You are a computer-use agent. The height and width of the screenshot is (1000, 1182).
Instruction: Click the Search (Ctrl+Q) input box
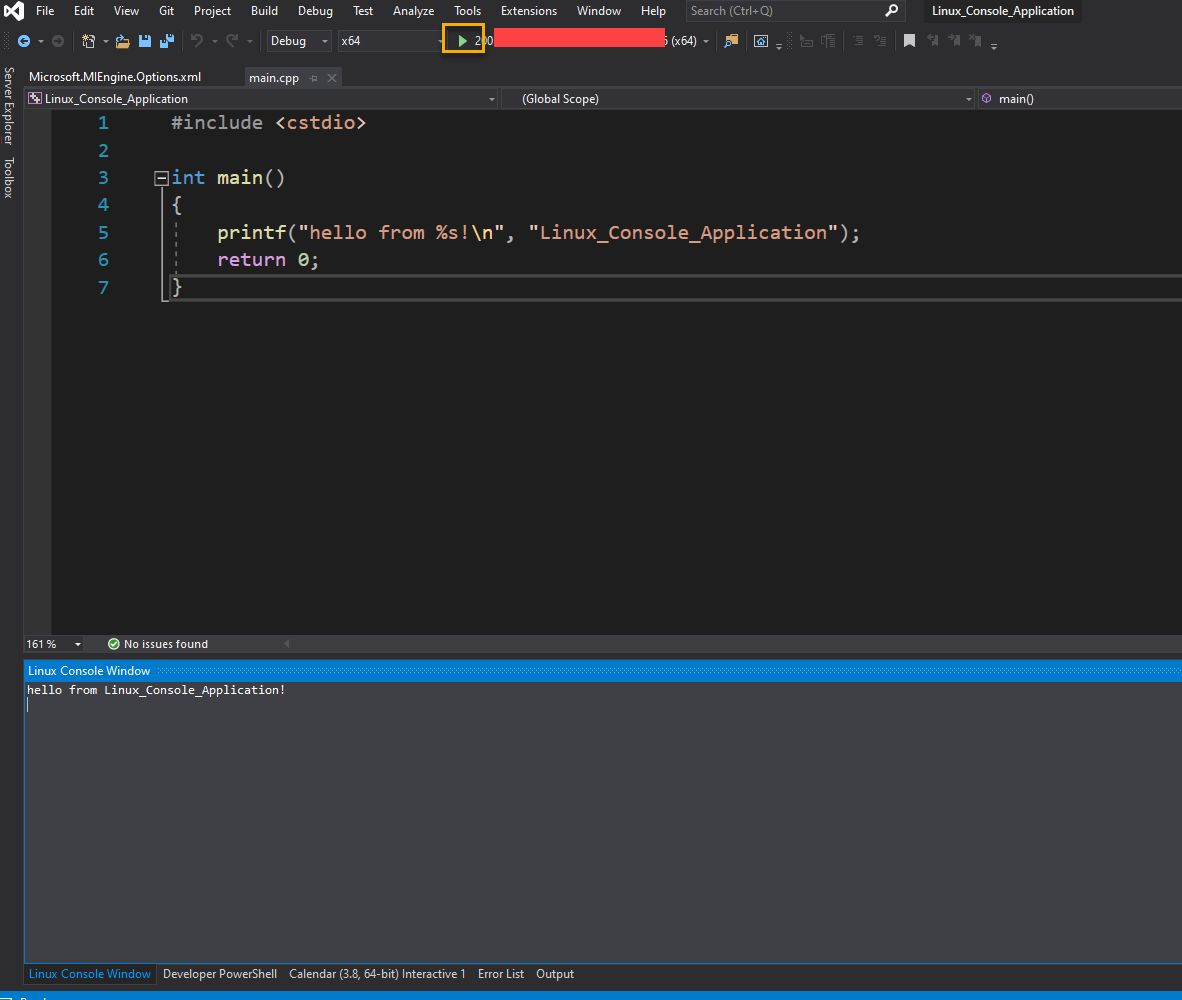(x=784, y=11)
